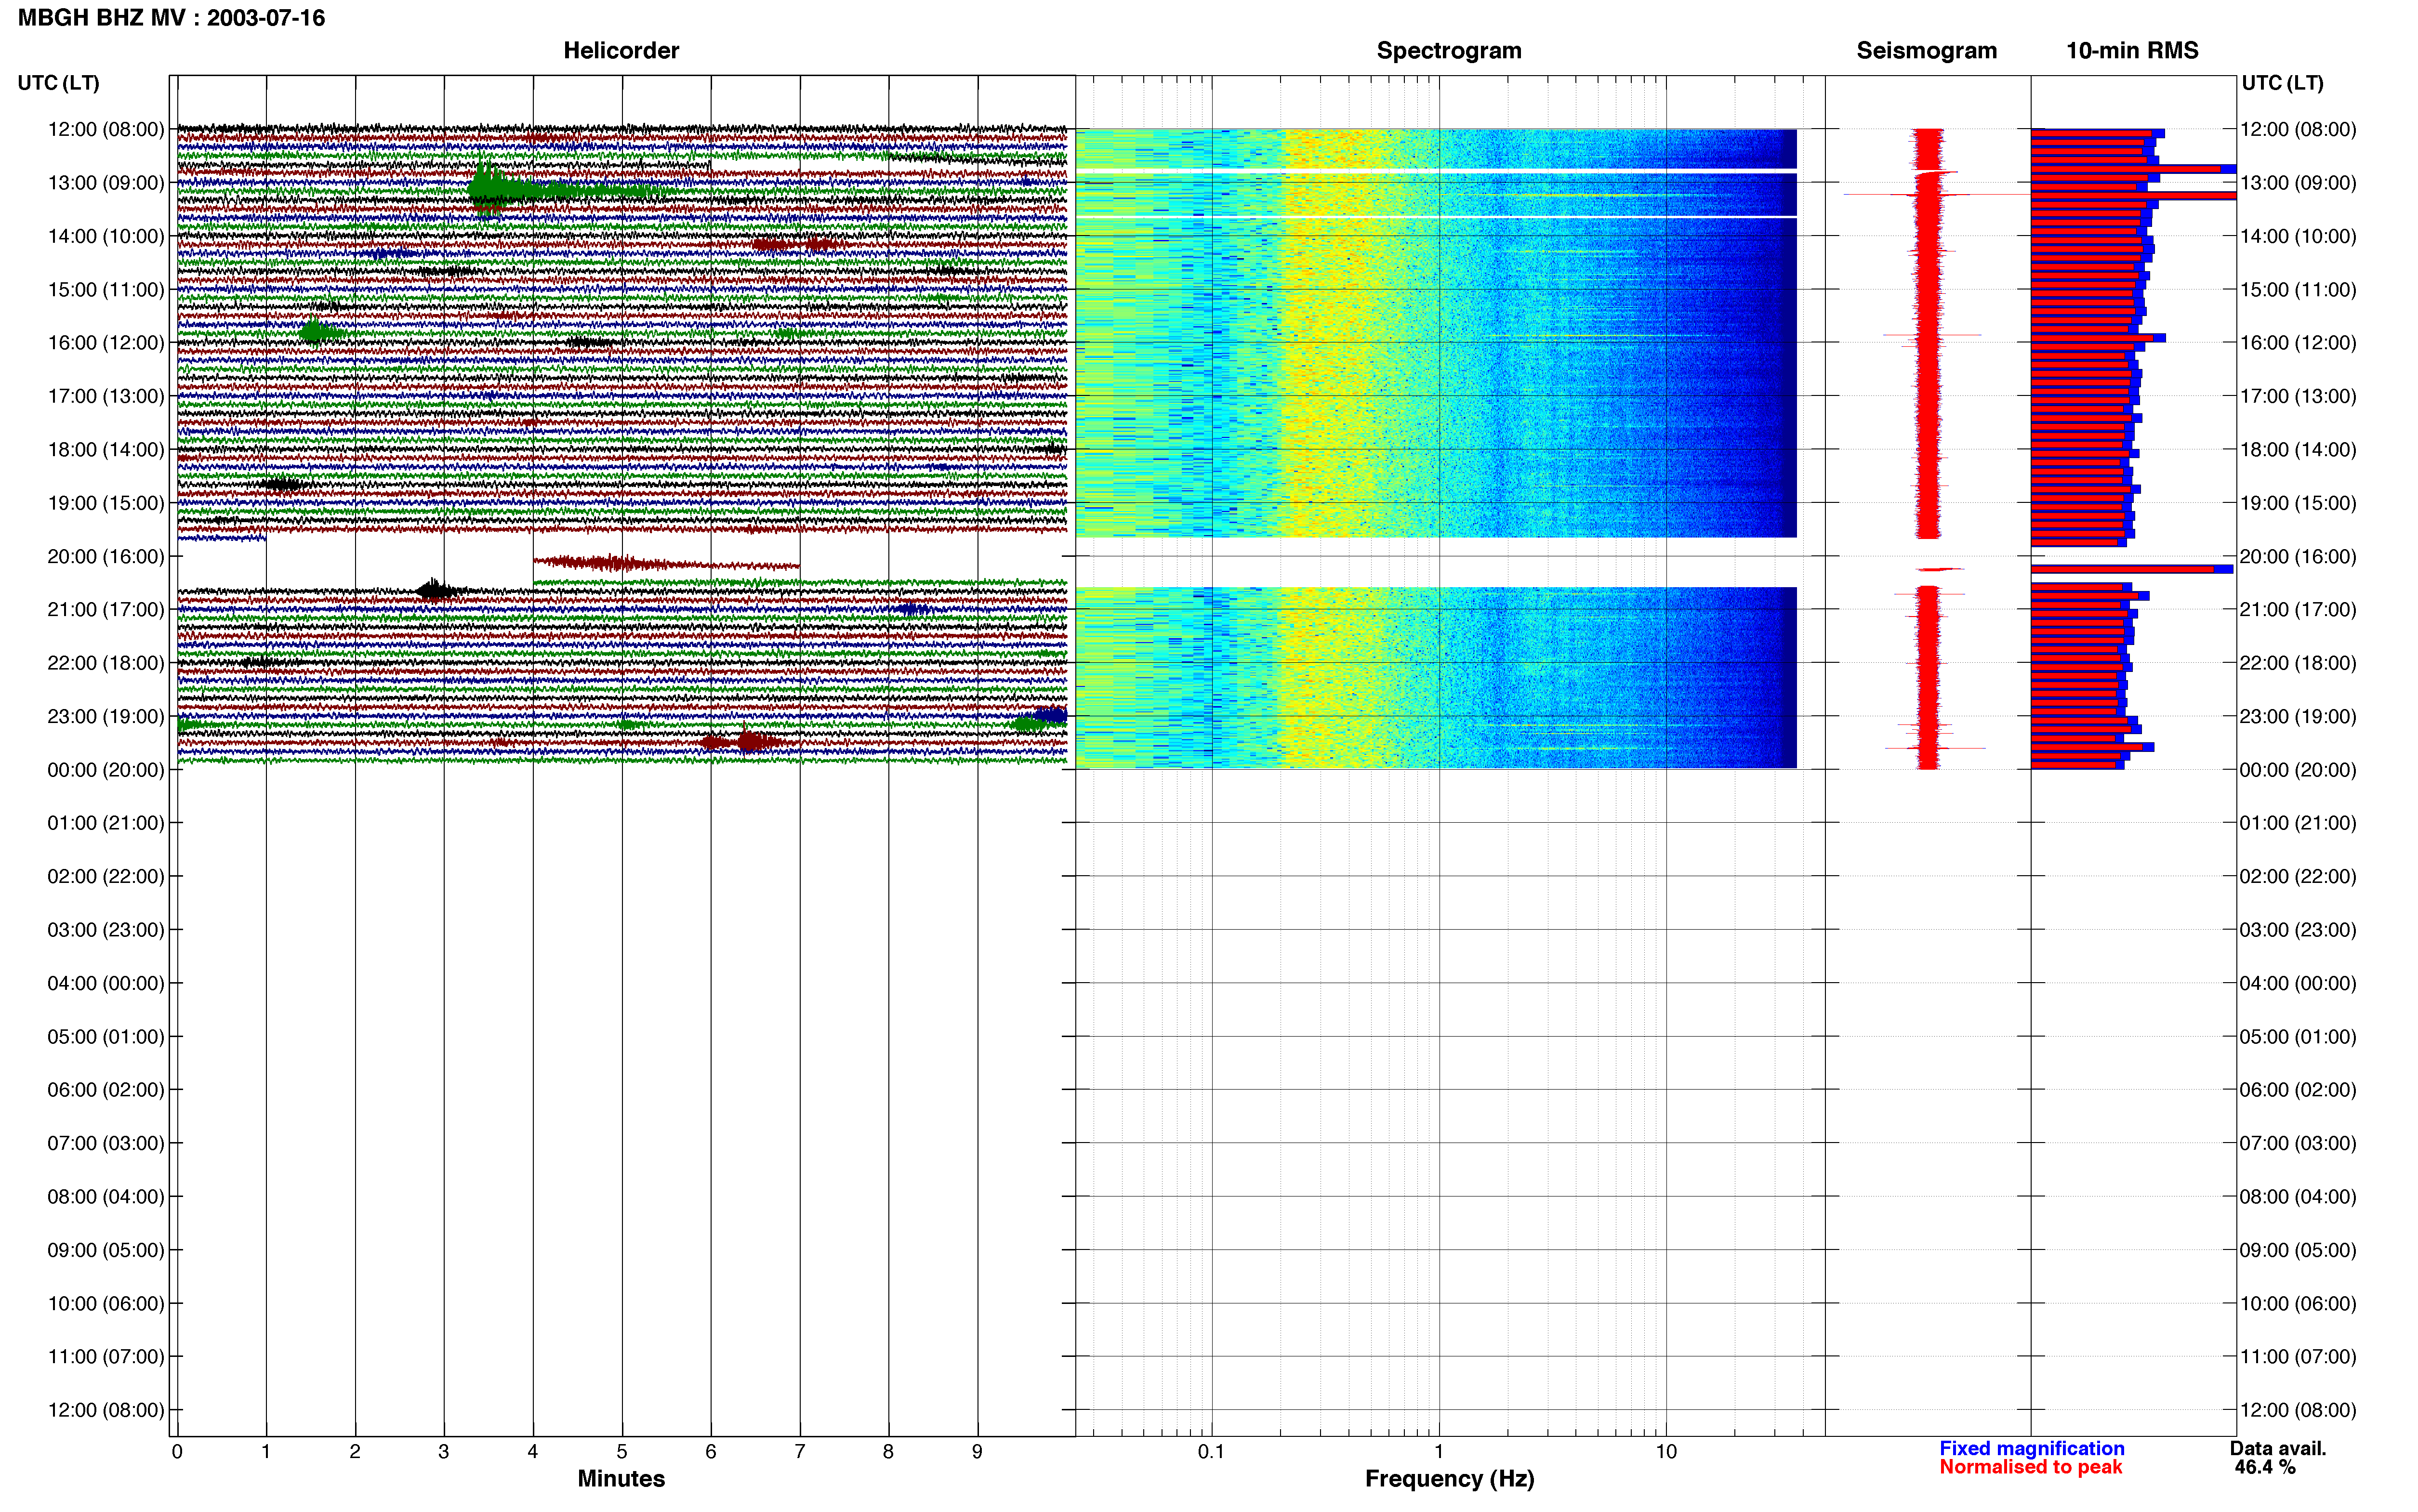This screenshot has width=2418, height=1512.
Task: Click the right '23:00 (19:00)' time label
Action: coord(2298,716)
